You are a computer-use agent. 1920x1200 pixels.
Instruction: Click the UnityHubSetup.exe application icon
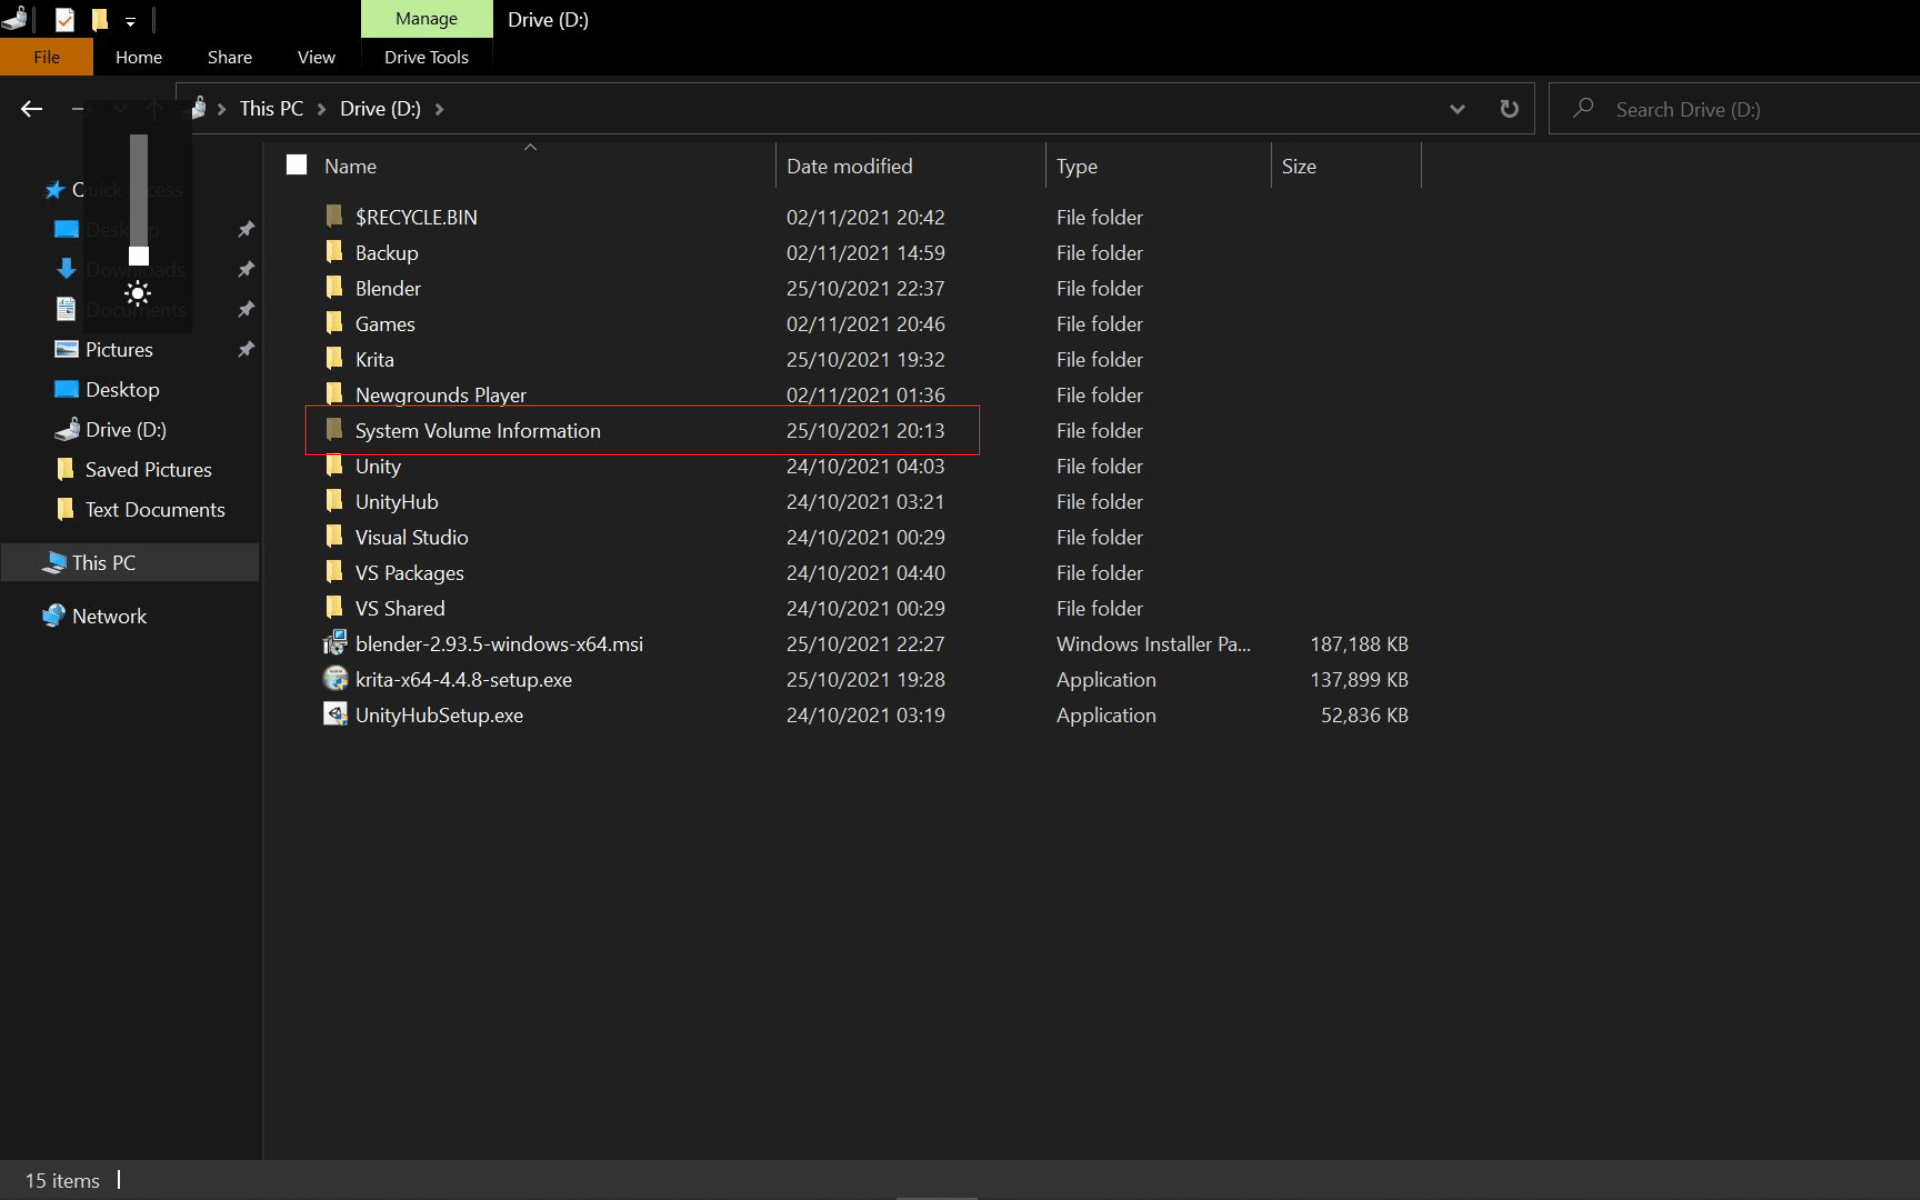click(335, 714)
